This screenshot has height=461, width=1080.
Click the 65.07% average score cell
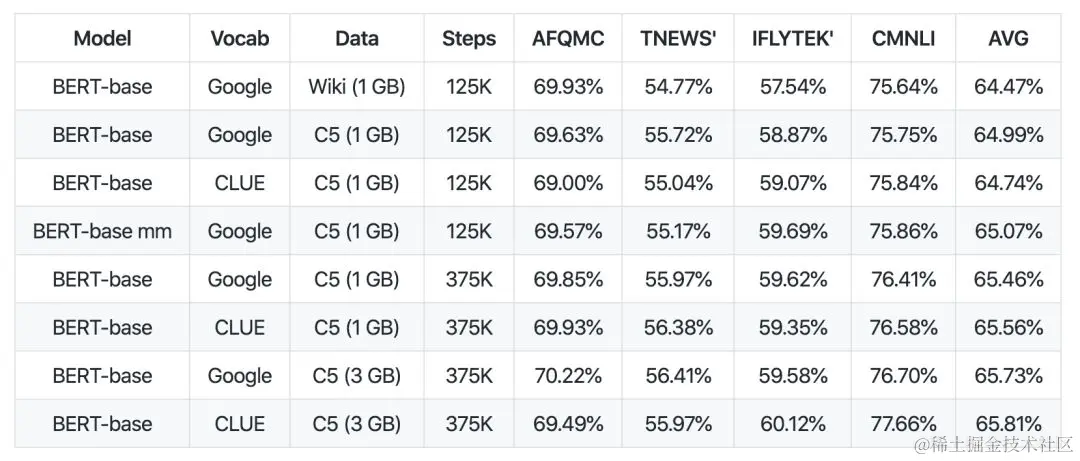(1008, 232)
